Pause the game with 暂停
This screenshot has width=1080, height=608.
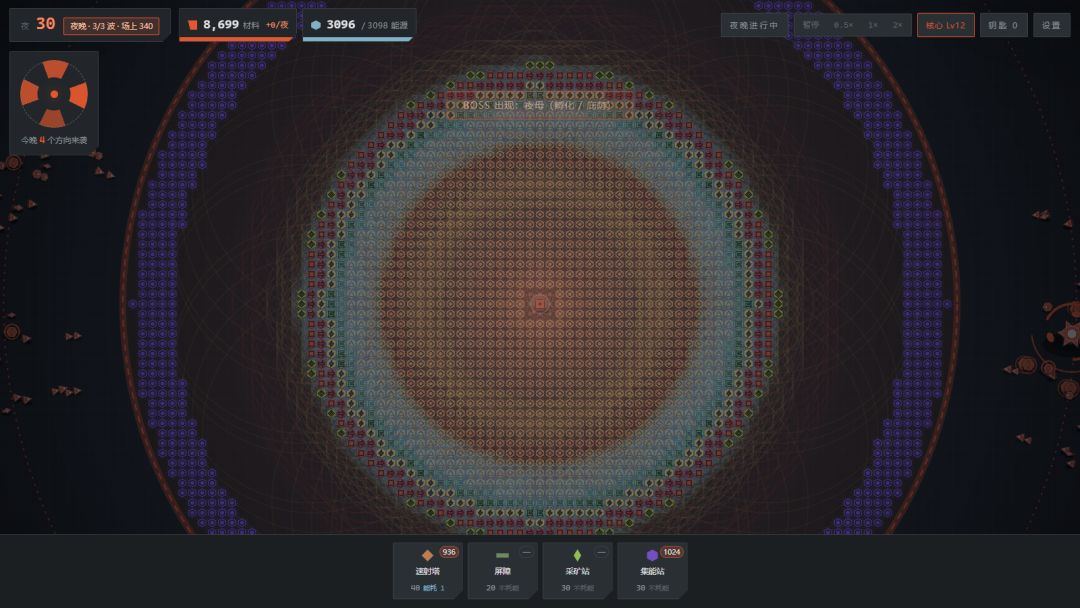pyautogui.click(x=811, y=25)
